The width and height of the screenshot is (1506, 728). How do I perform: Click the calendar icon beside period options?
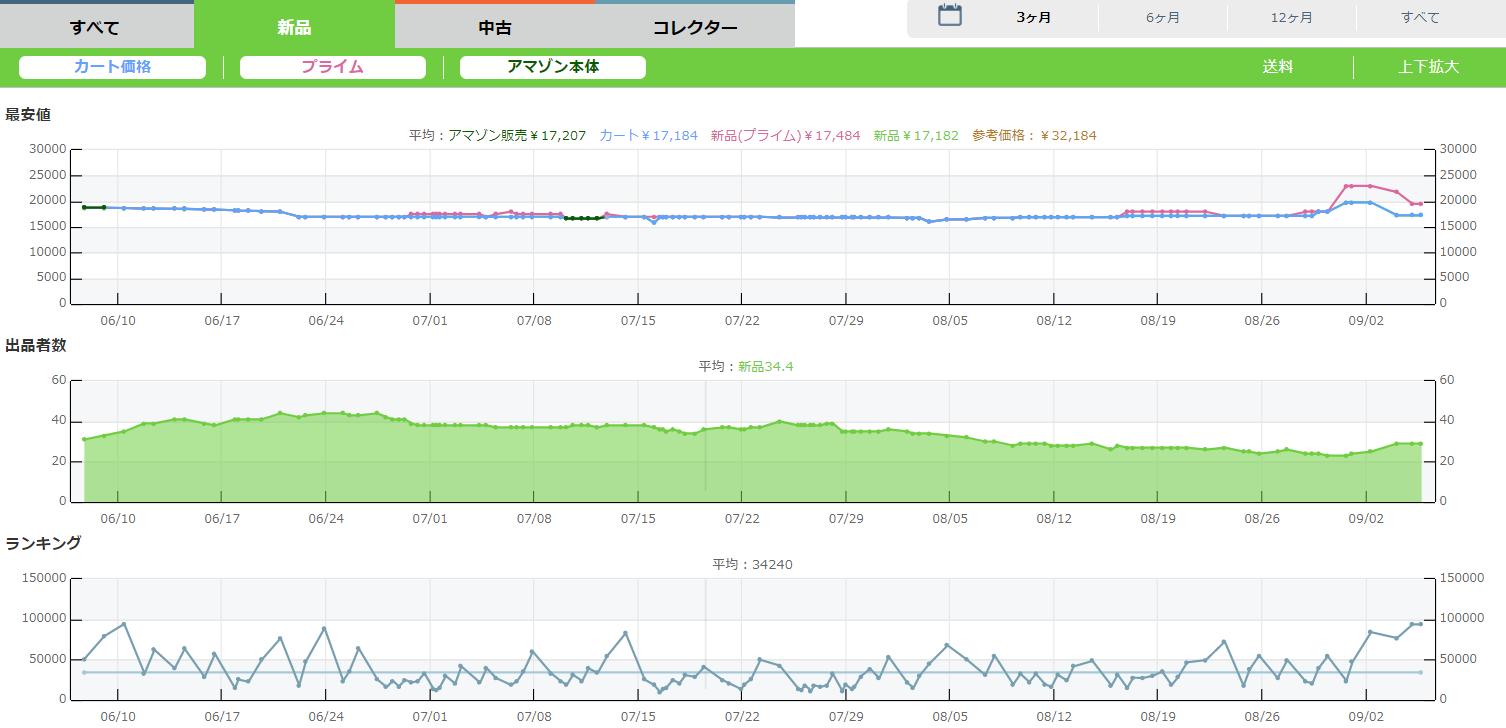[949, 16]
